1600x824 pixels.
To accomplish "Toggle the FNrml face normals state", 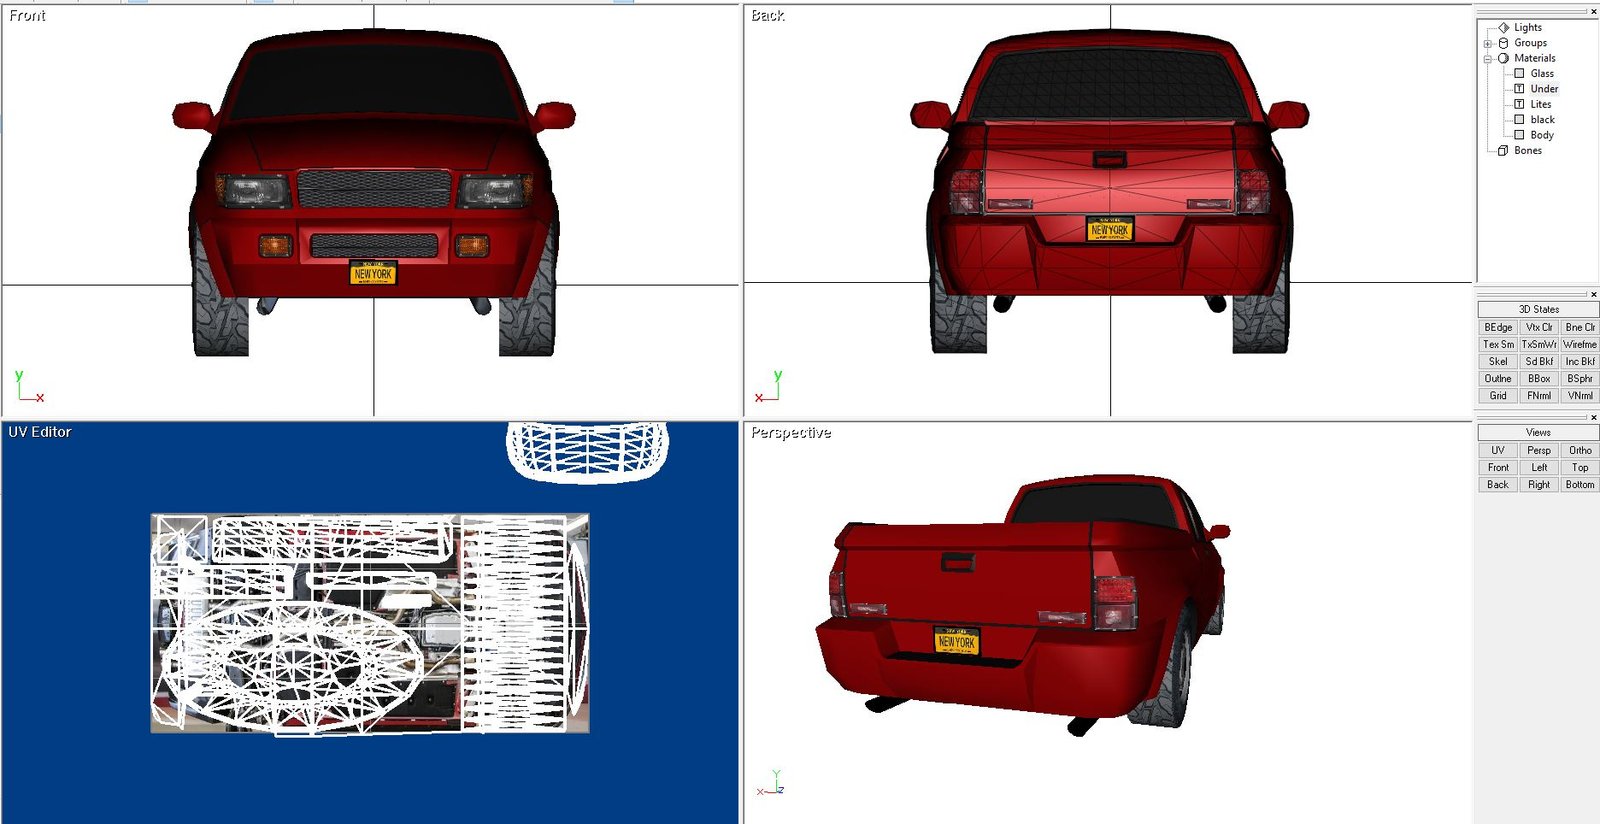I will 1539,396.
